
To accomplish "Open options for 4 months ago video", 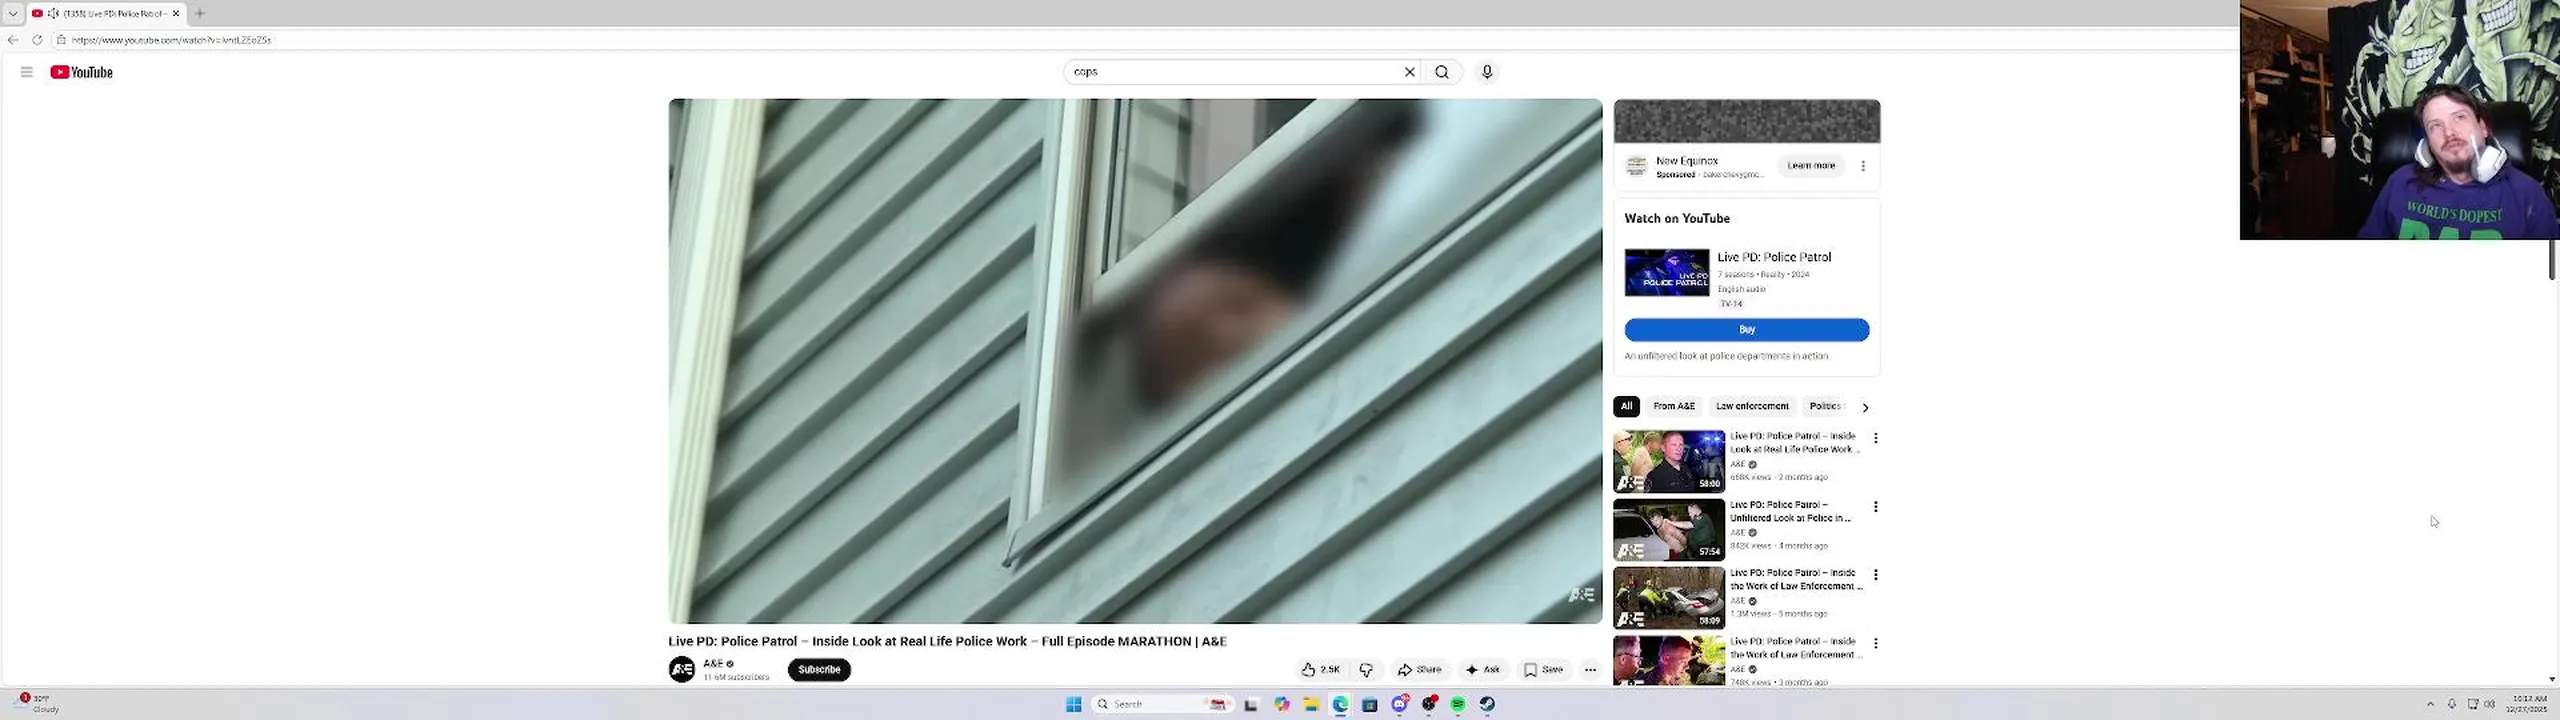I will point(1876,507).
